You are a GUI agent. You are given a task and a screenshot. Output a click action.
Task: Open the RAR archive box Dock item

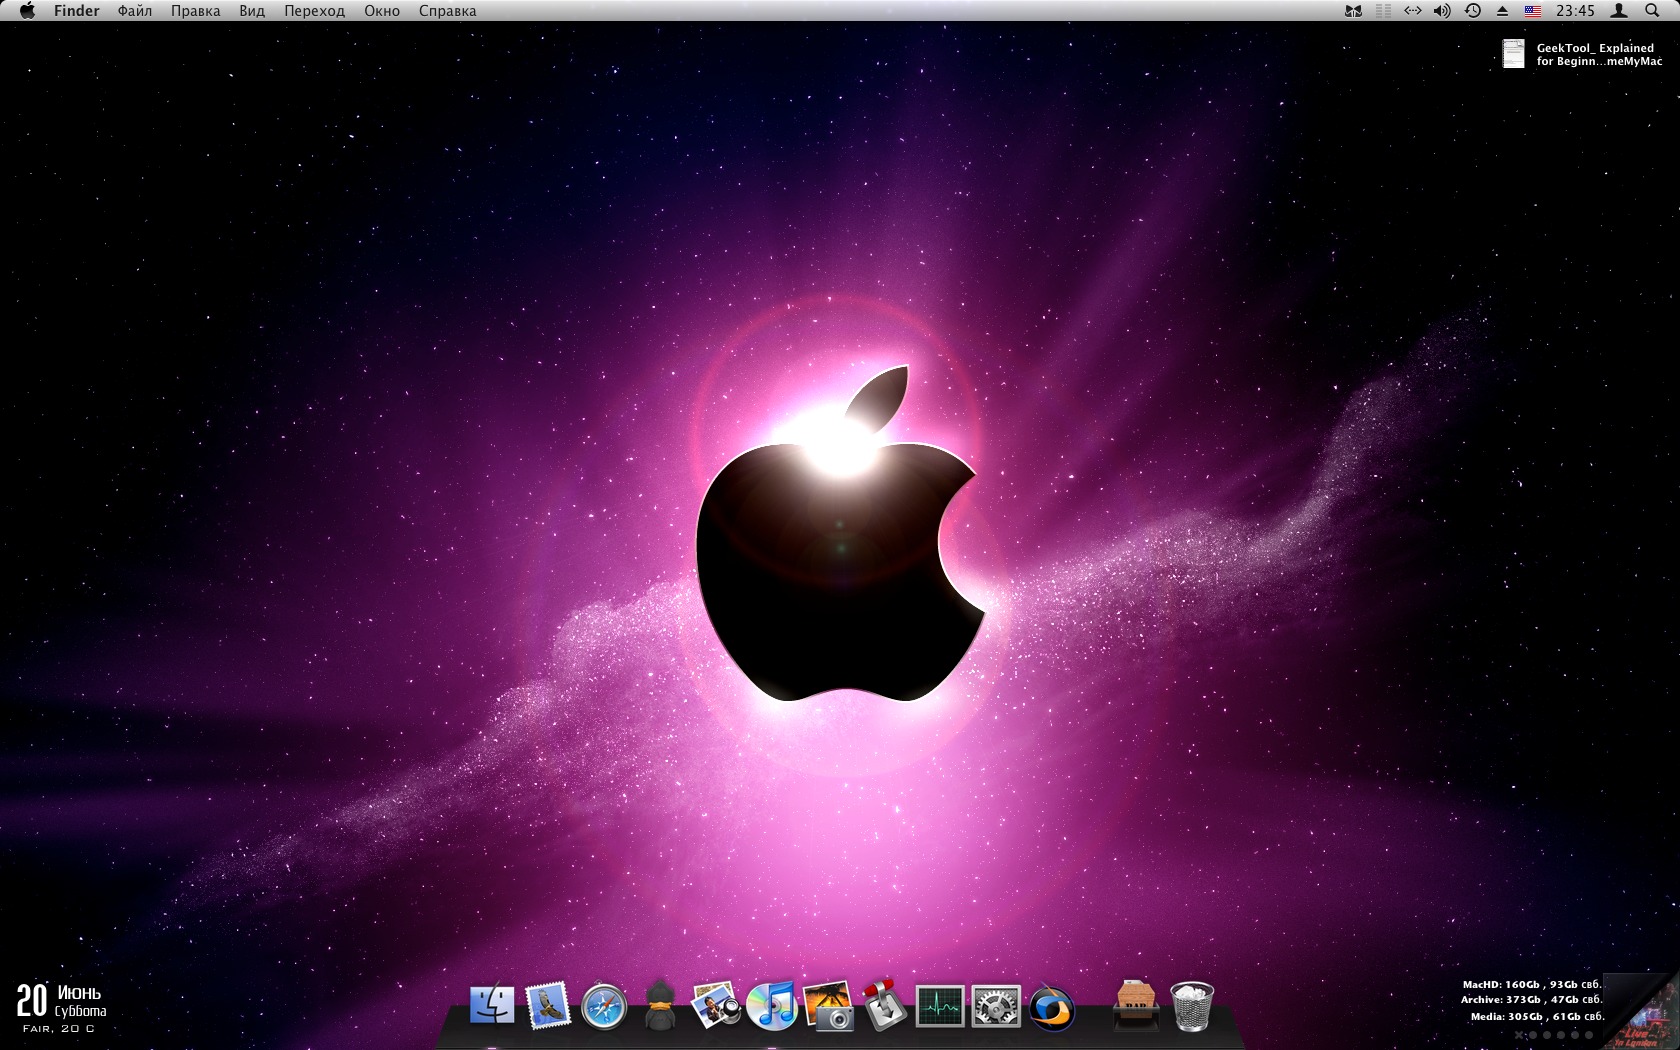[1136, 1006]
